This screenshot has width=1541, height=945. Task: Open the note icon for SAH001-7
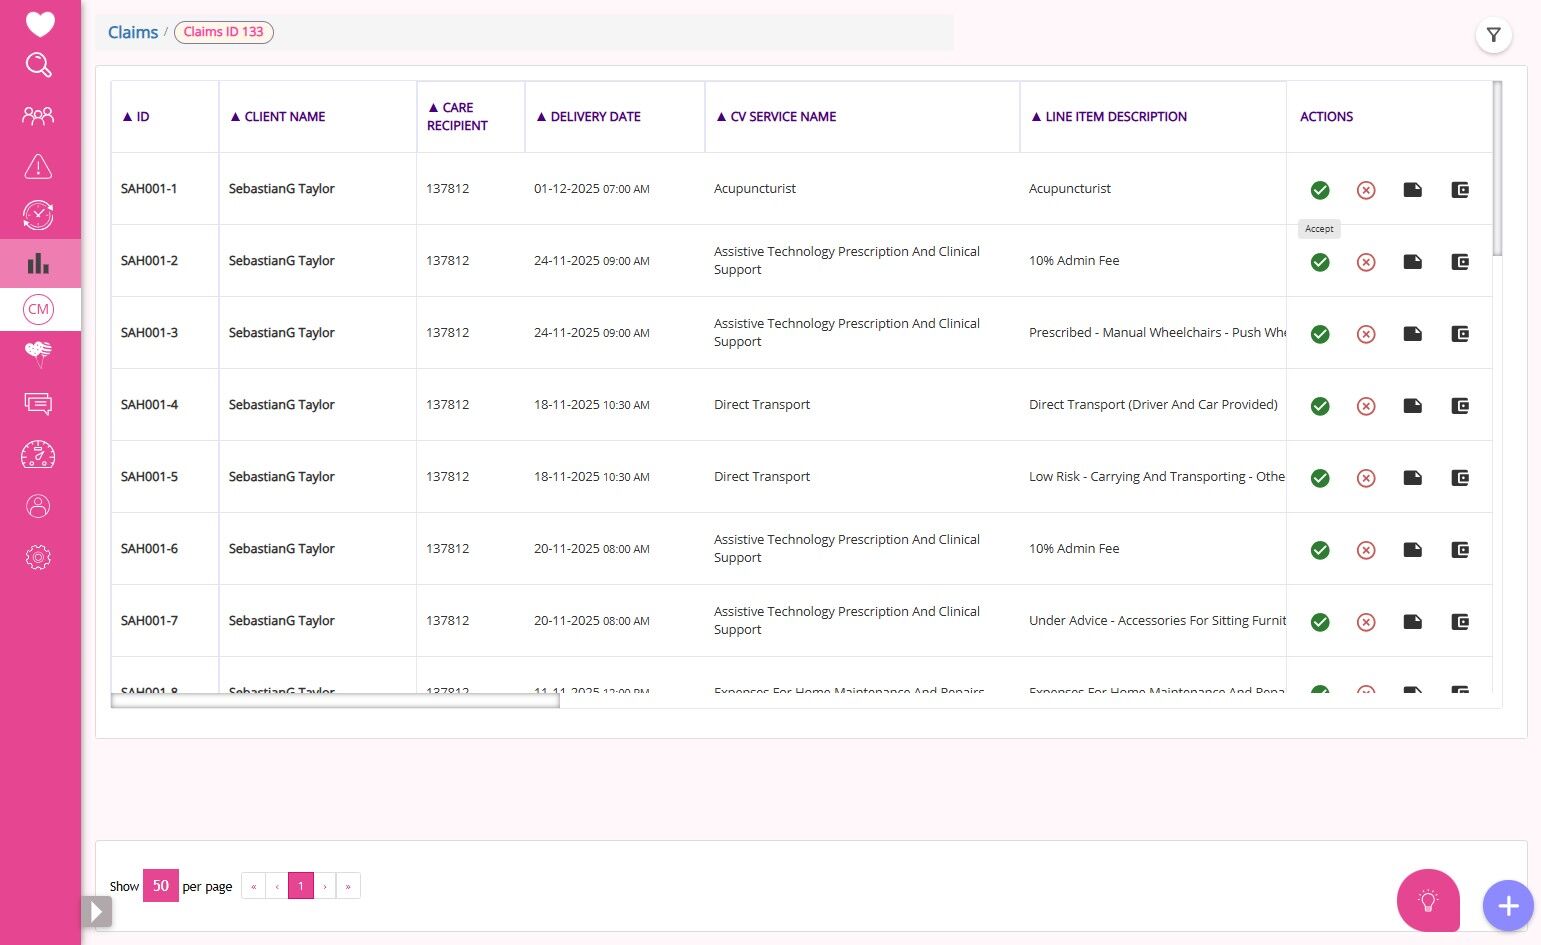(x=1412, y=621)
